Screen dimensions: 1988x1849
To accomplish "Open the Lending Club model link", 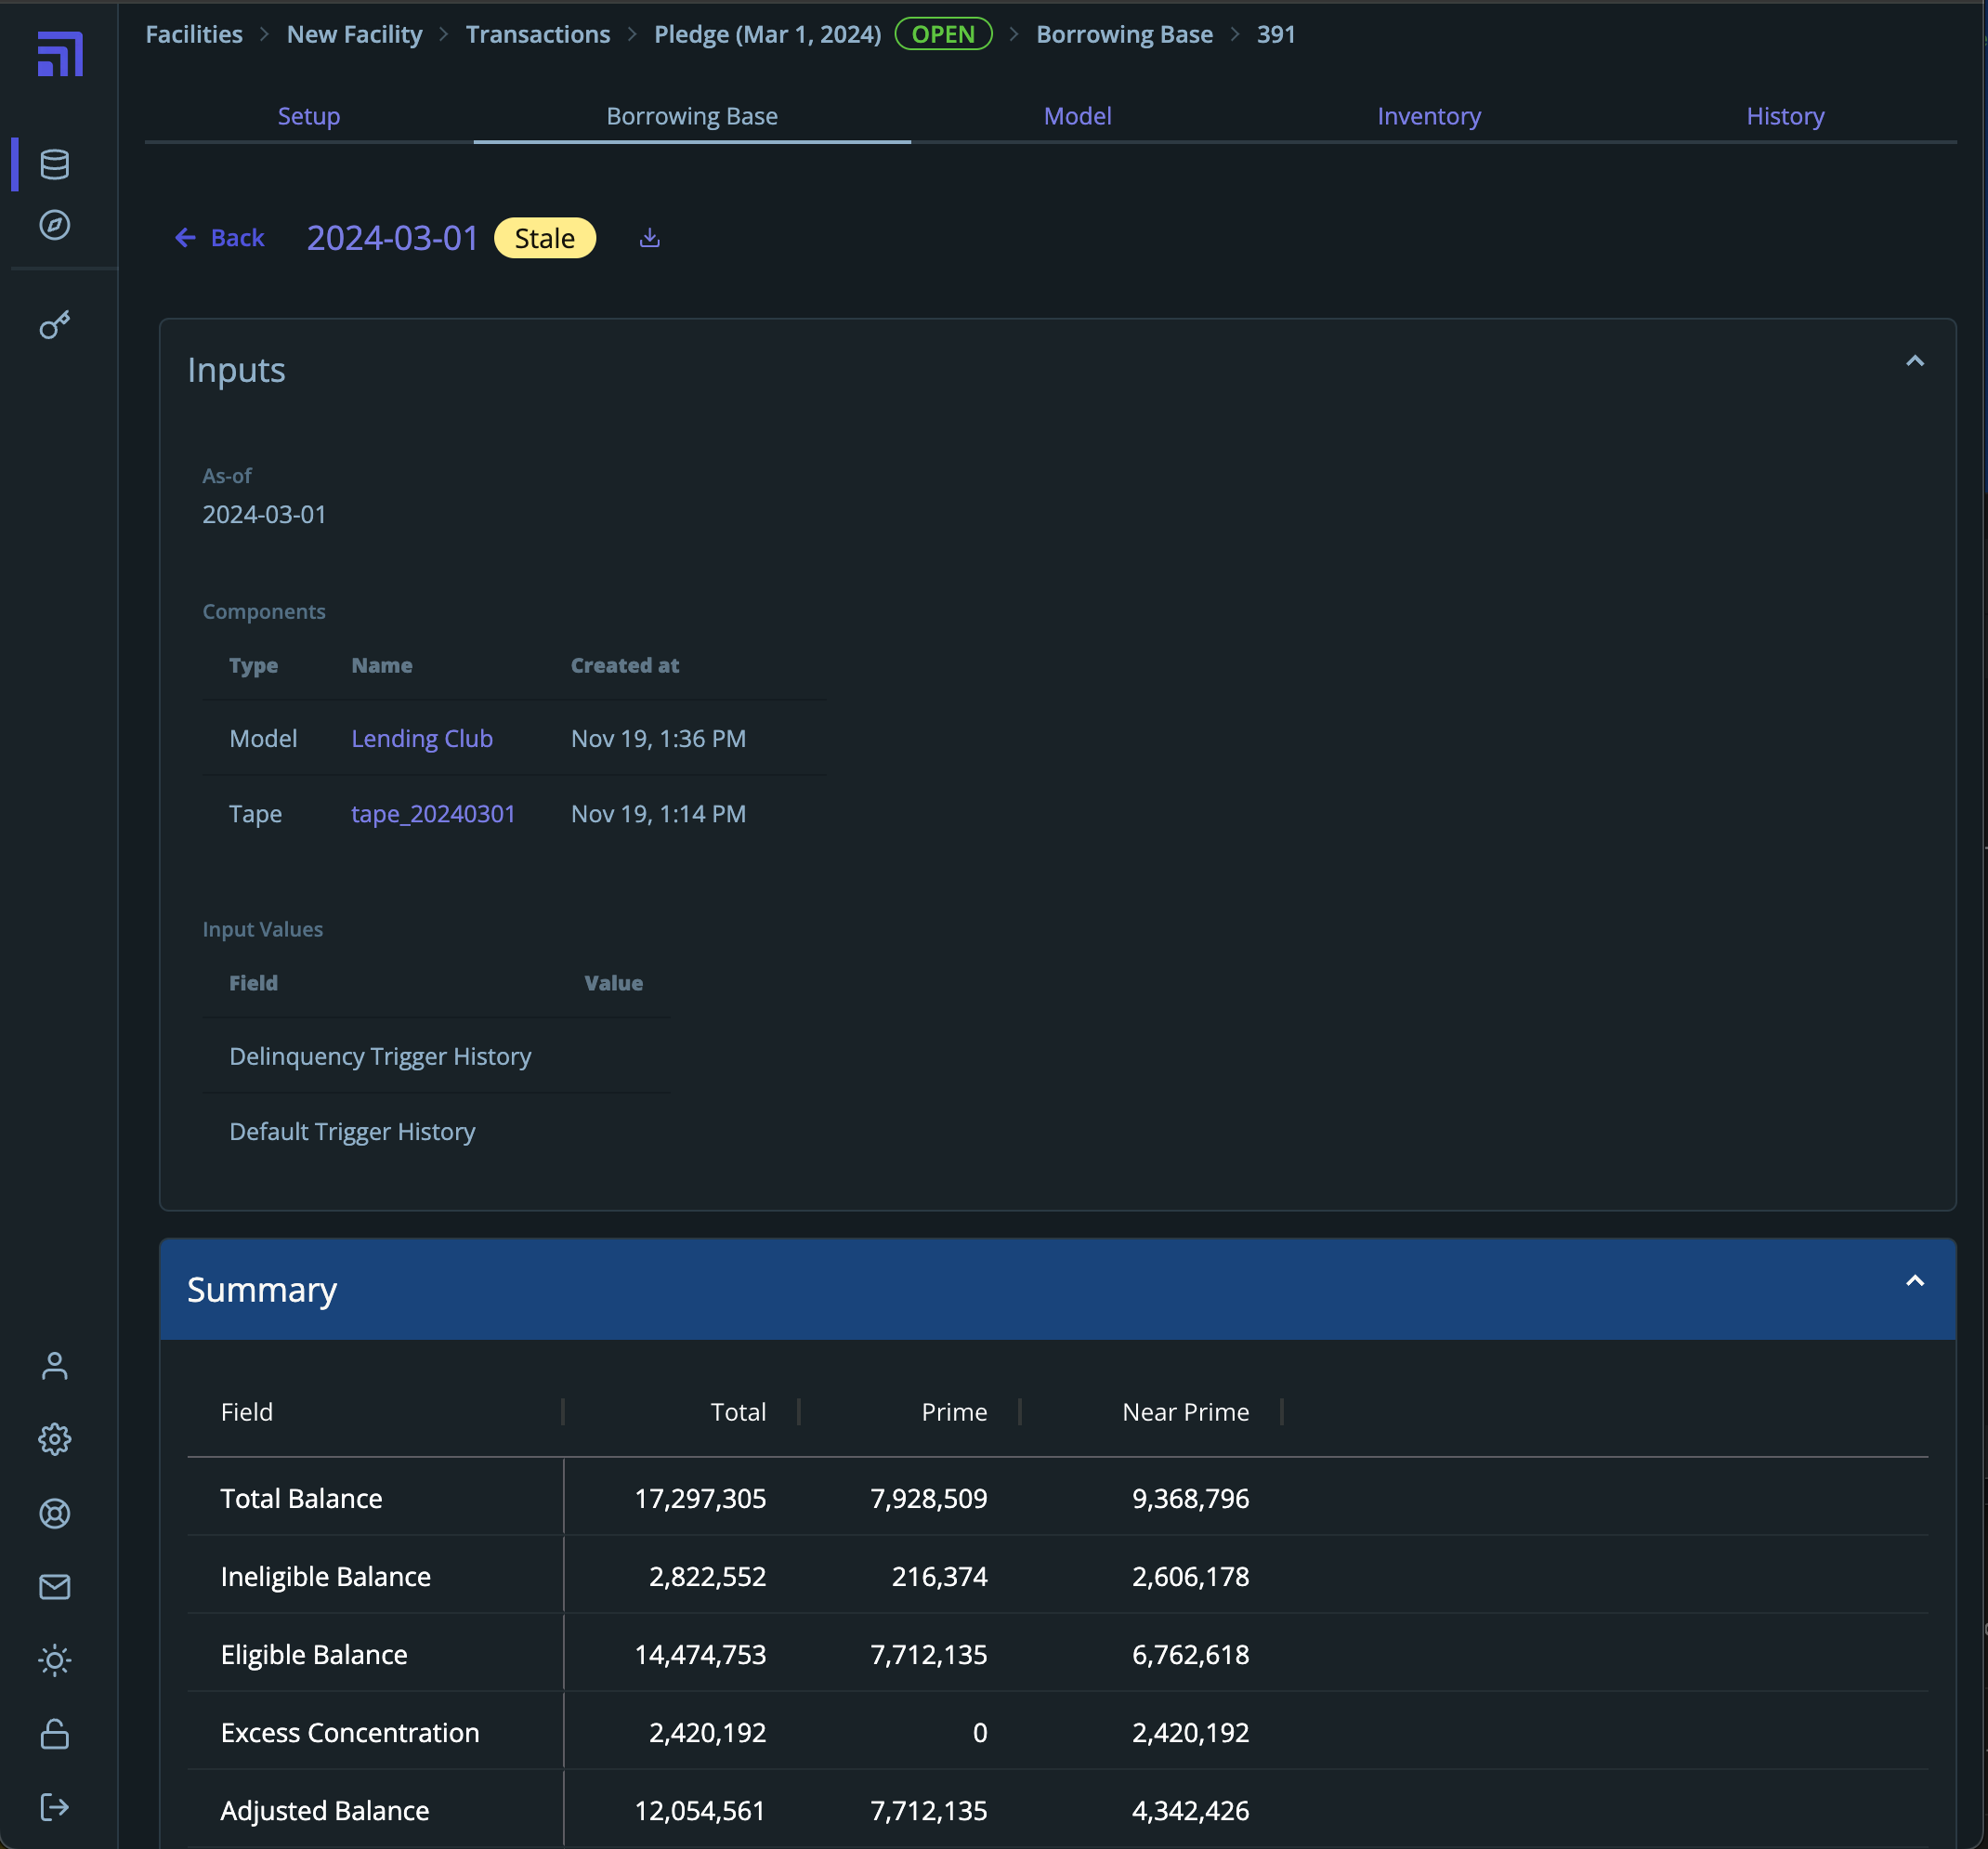I will point(421,738).
